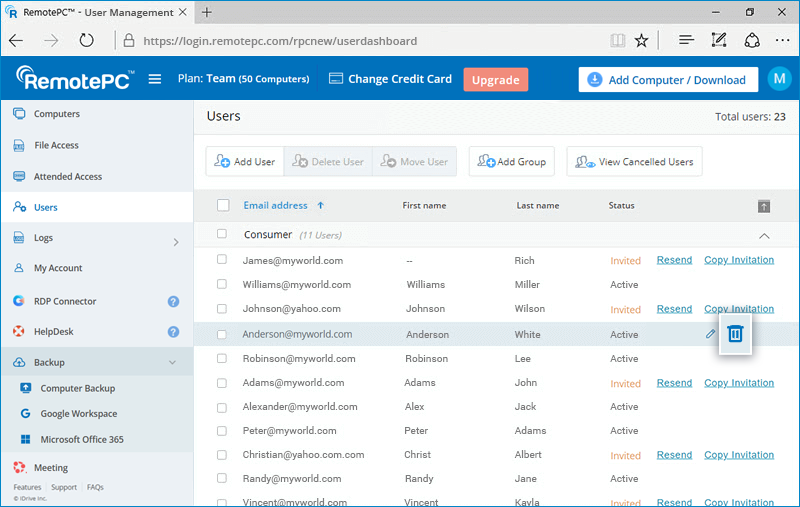Collapse the Consumer group chevron
Image resolution: width=800 pixels, height=507 pixels.
(x=764, y=236)
